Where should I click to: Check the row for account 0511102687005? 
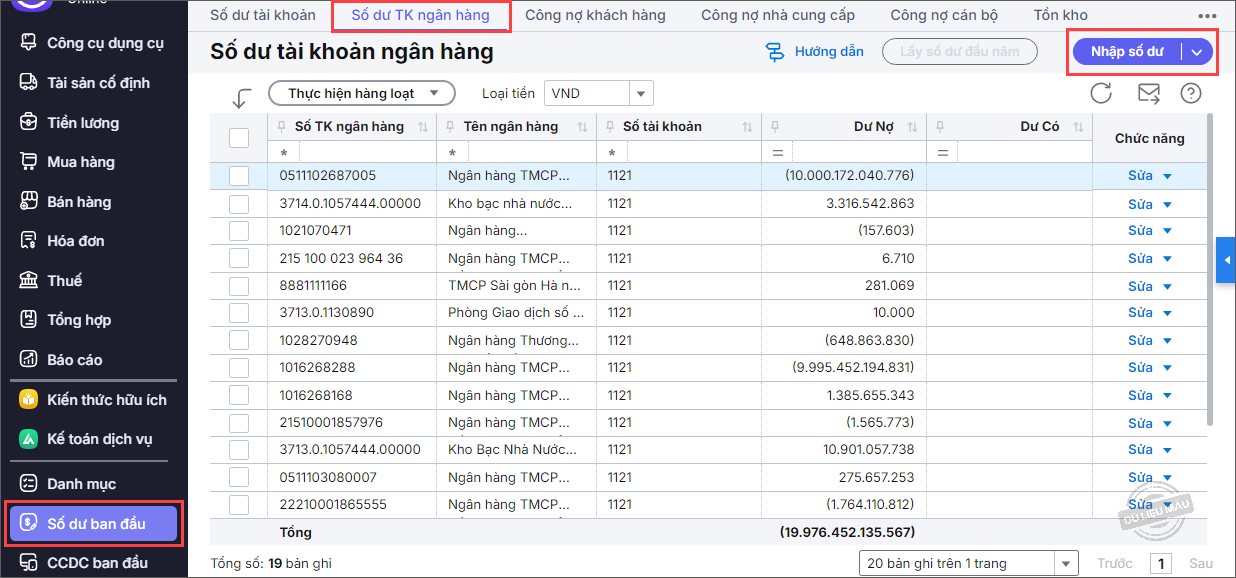click(239, 176)
